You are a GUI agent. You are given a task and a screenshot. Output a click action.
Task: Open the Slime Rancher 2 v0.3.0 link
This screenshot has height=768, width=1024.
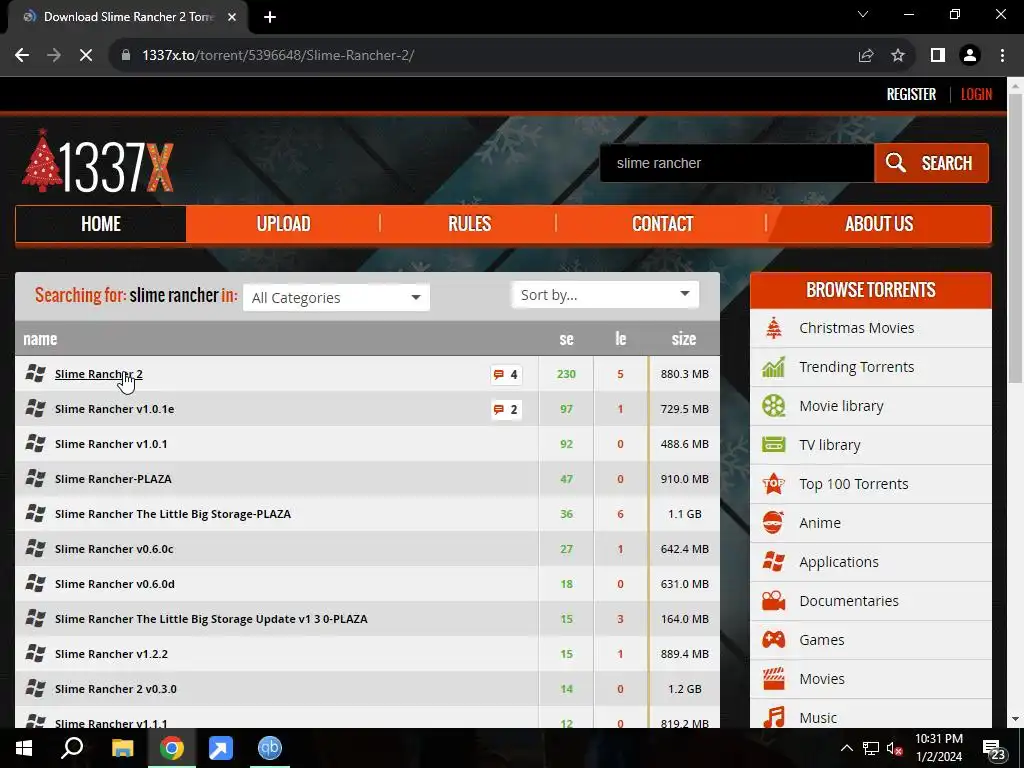116,689
